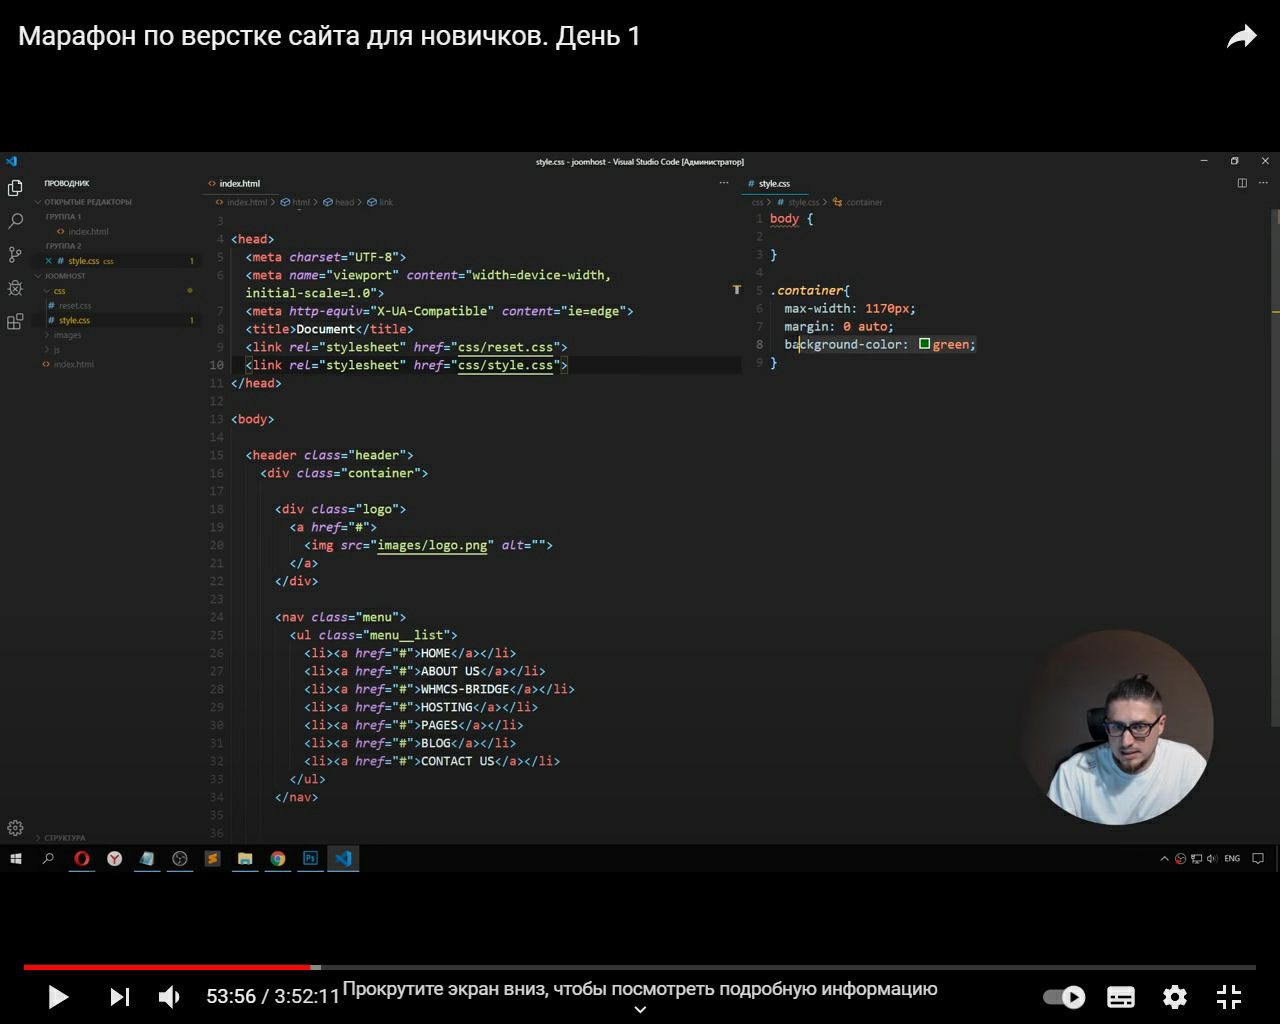
Task: Open File Explorer from the taskbar
Action: (x=245, y=858)
